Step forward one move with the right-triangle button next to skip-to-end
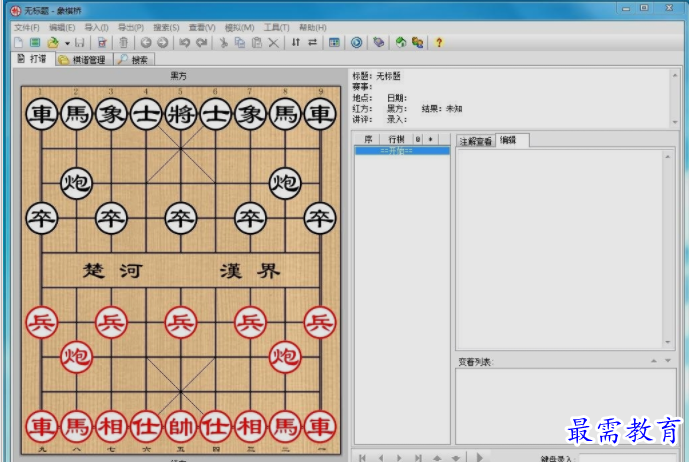The height and width of the screenshot is (462, 689). 399,458
